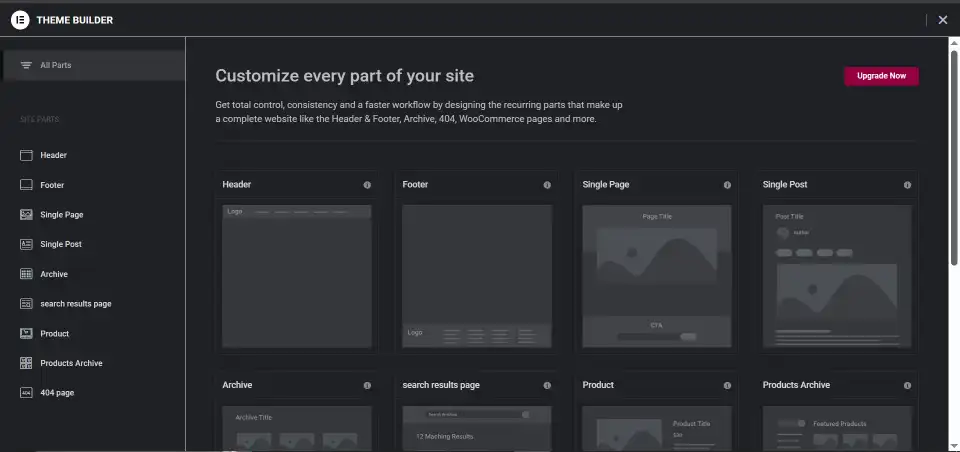This screenshot has width=960, height=452.
Task: Click the Single Post card title
Action: pos(785,184)
